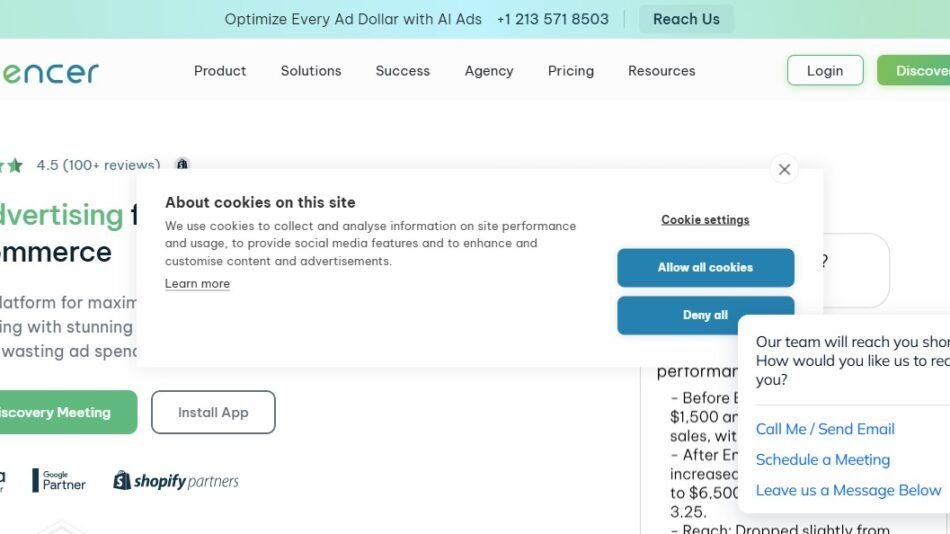Viewport: 950px width, 534px height.
Task: Click the Reach Us button
Action: pyautogui.click(x=686, y=19)
